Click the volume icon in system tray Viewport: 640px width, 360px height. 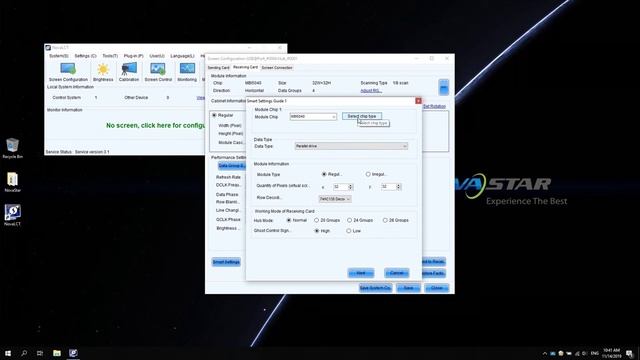point(585,353)
